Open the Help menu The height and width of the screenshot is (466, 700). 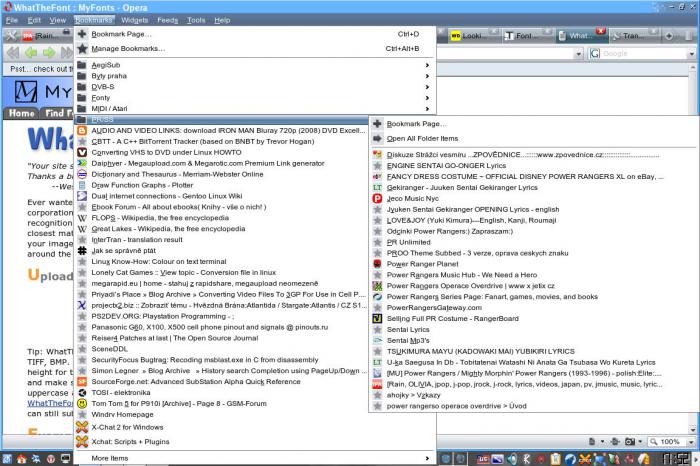(x=222, y=20)
